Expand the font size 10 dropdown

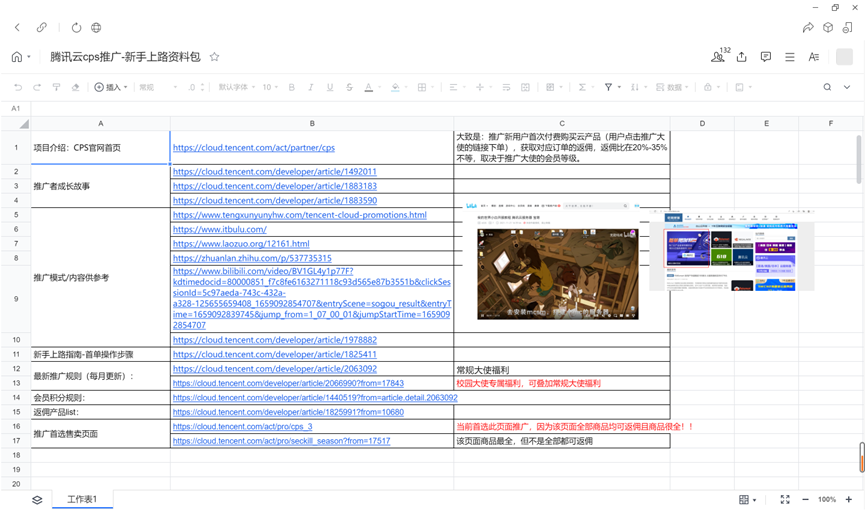[x=270, y=87]
